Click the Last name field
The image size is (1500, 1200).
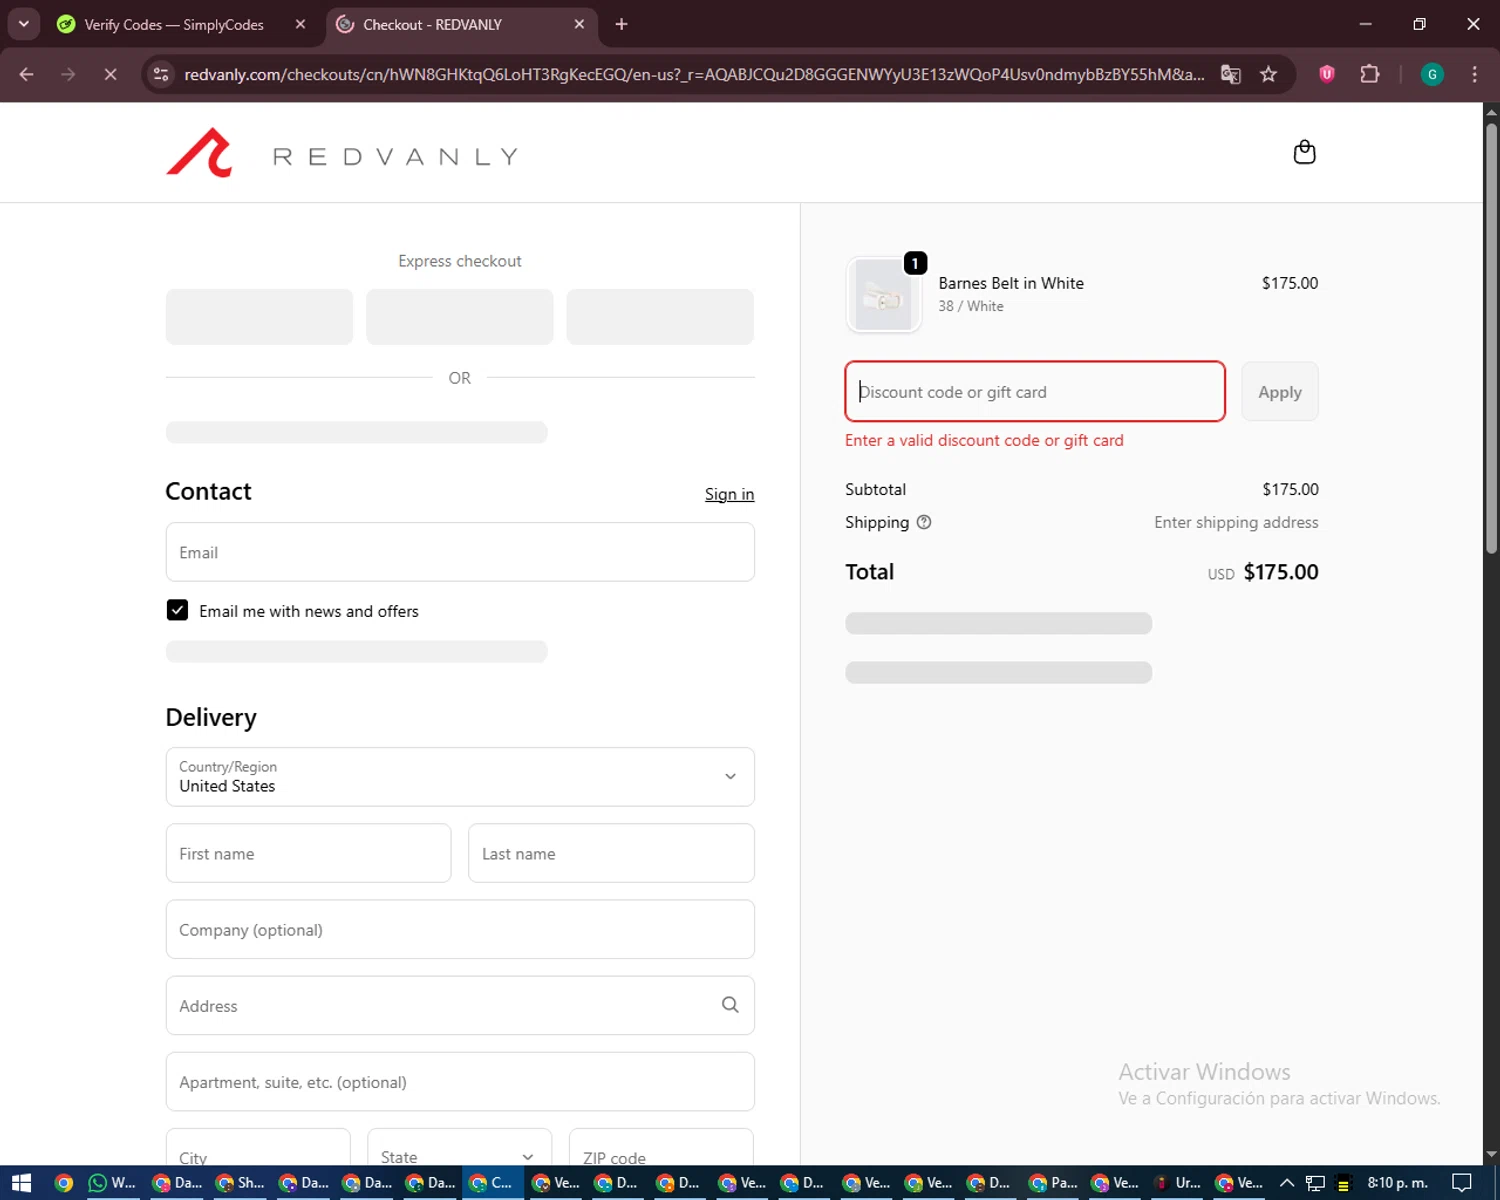(611, 853)
